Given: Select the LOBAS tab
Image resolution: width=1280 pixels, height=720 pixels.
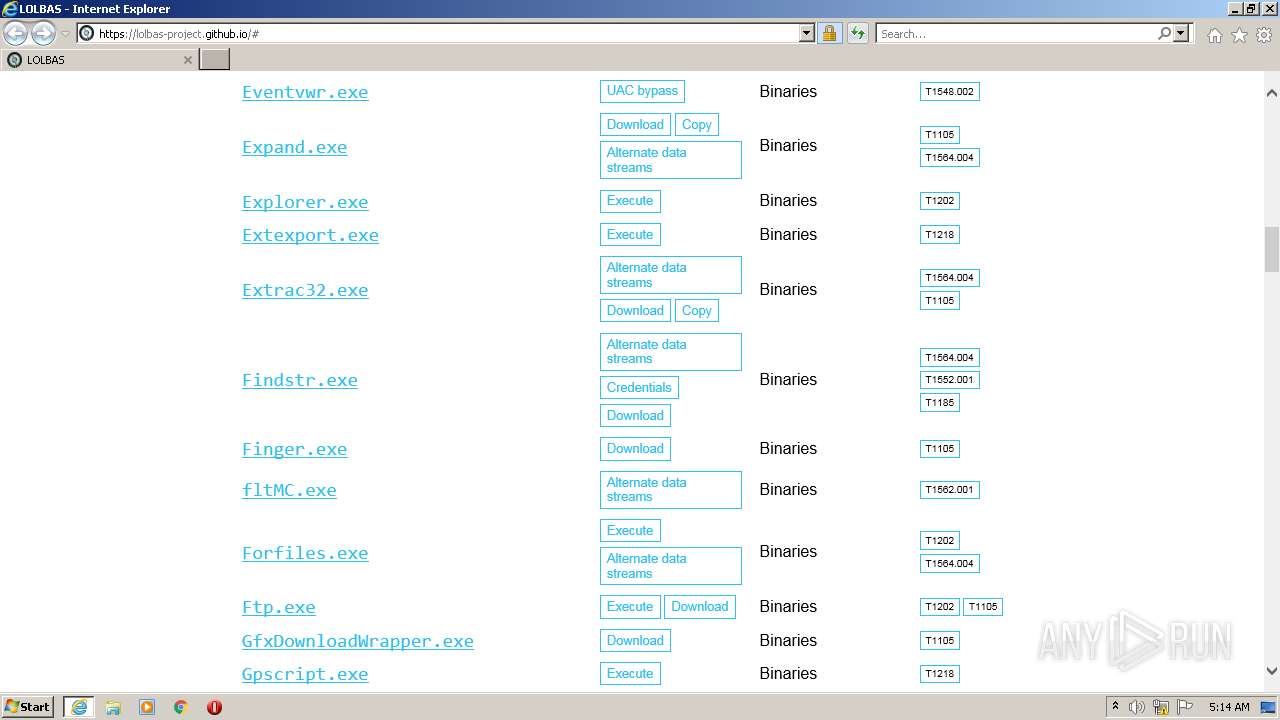Looking at the screenshot, I should coord(98,60).
